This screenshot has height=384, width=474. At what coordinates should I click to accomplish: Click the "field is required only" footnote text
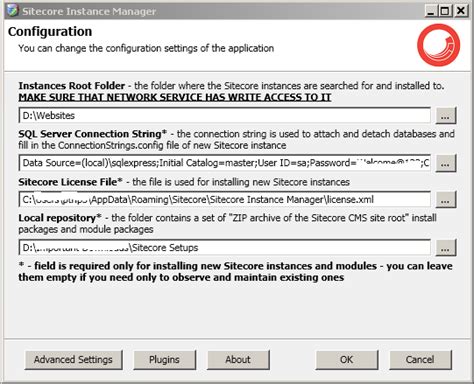coord(235,272)
